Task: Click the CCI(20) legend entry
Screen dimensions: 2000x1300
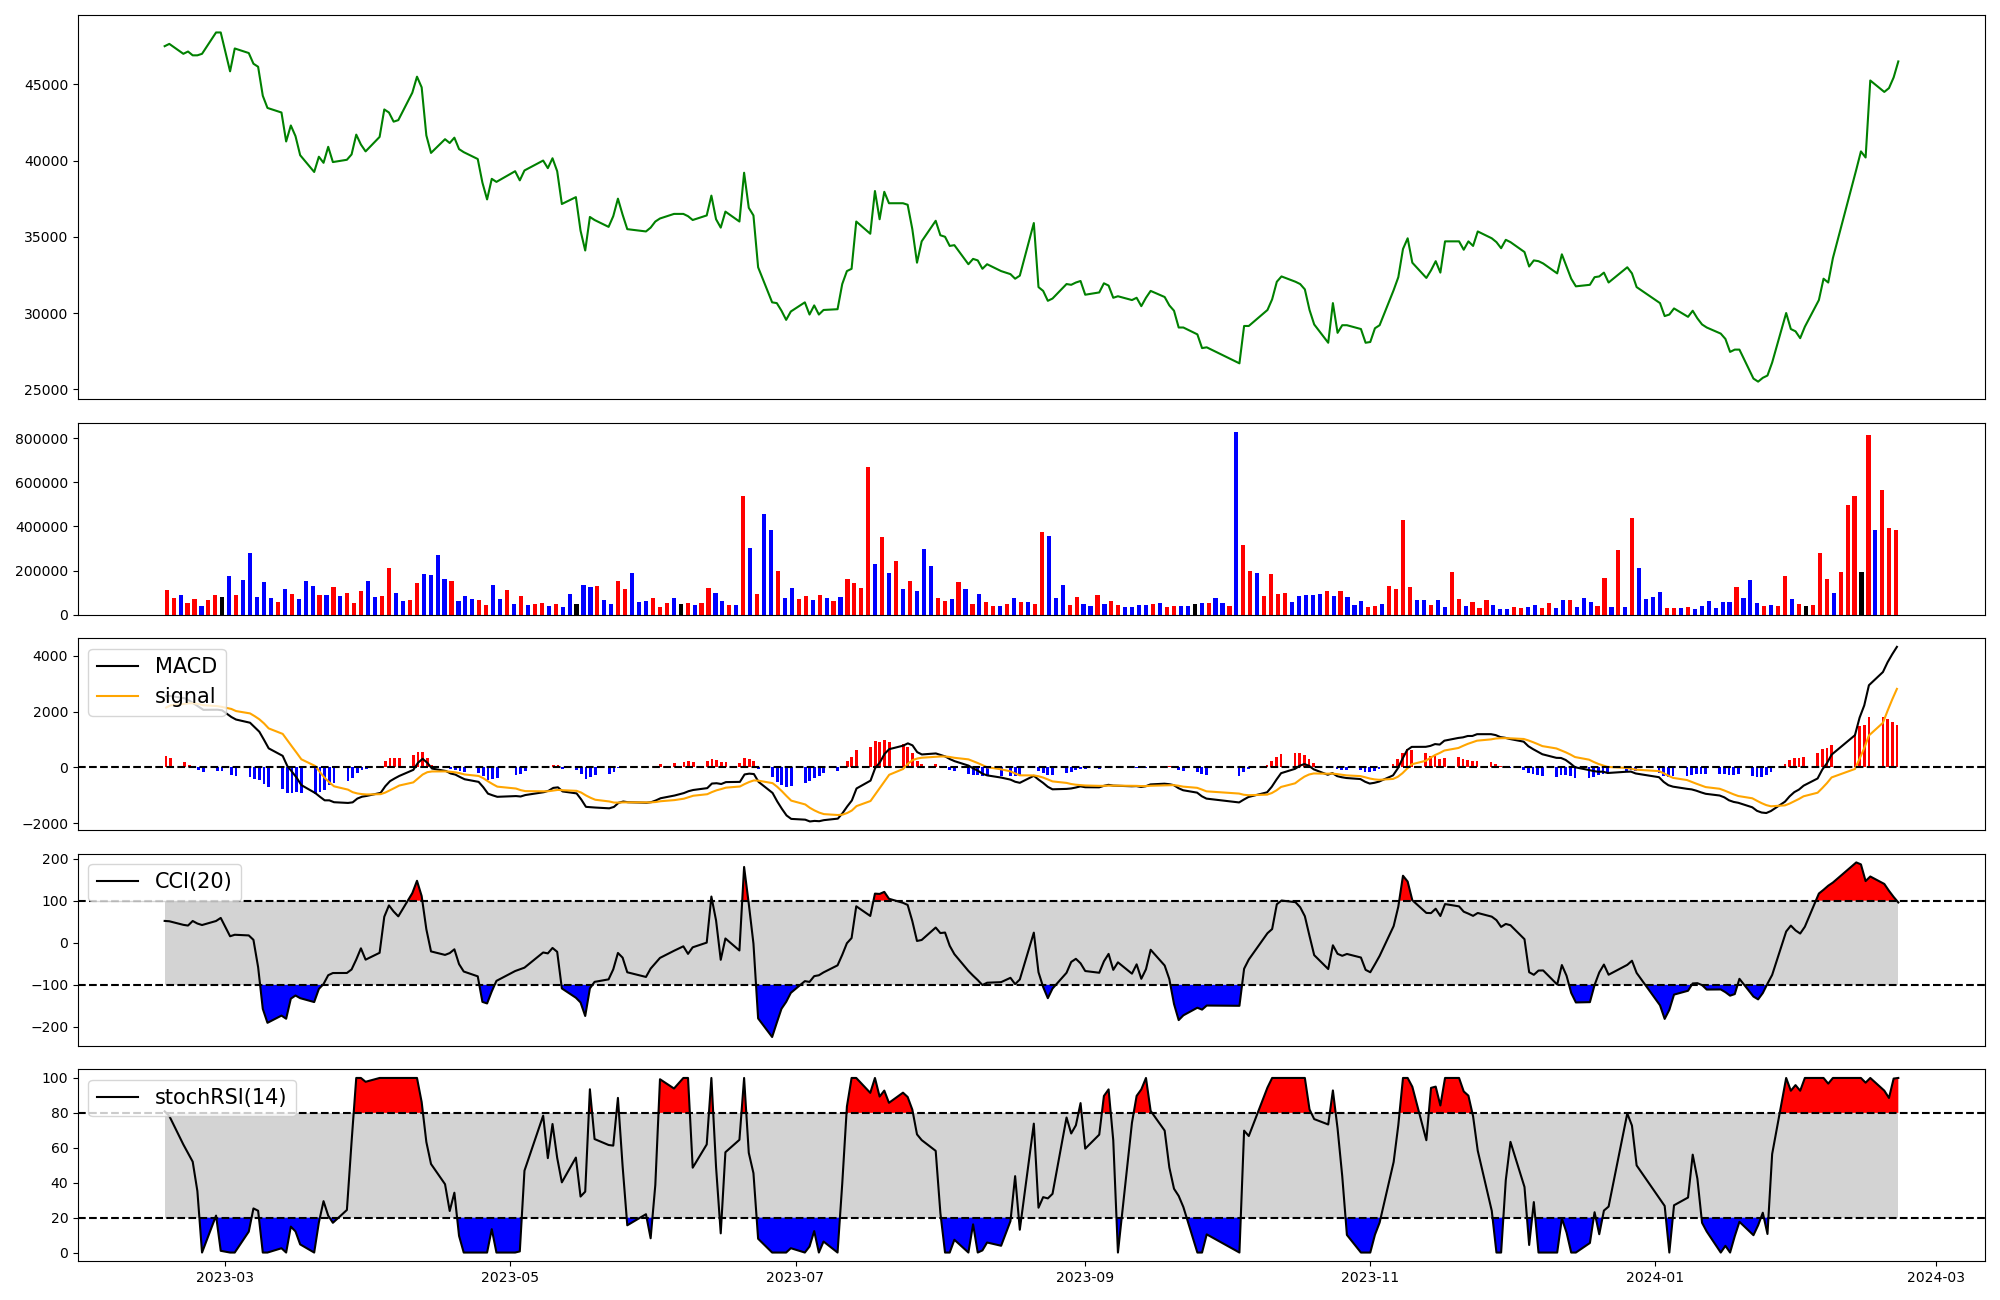Action: (x=192, y=881)
